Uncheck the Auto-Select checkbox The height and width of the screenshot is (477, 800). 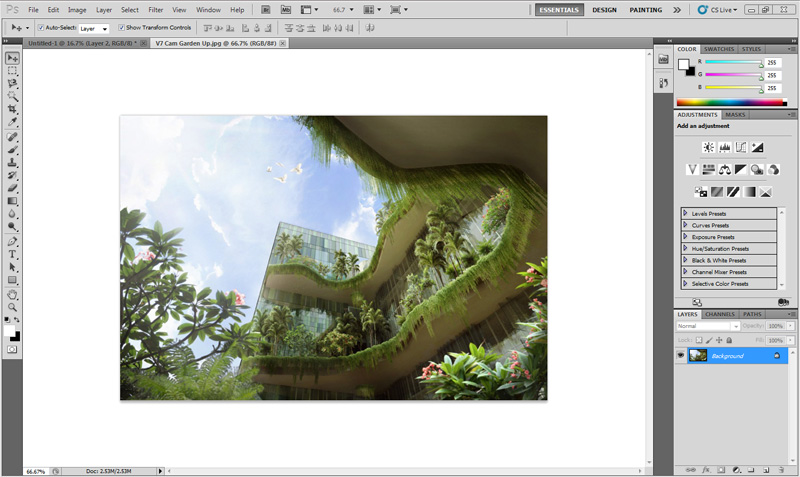(41, 28)
